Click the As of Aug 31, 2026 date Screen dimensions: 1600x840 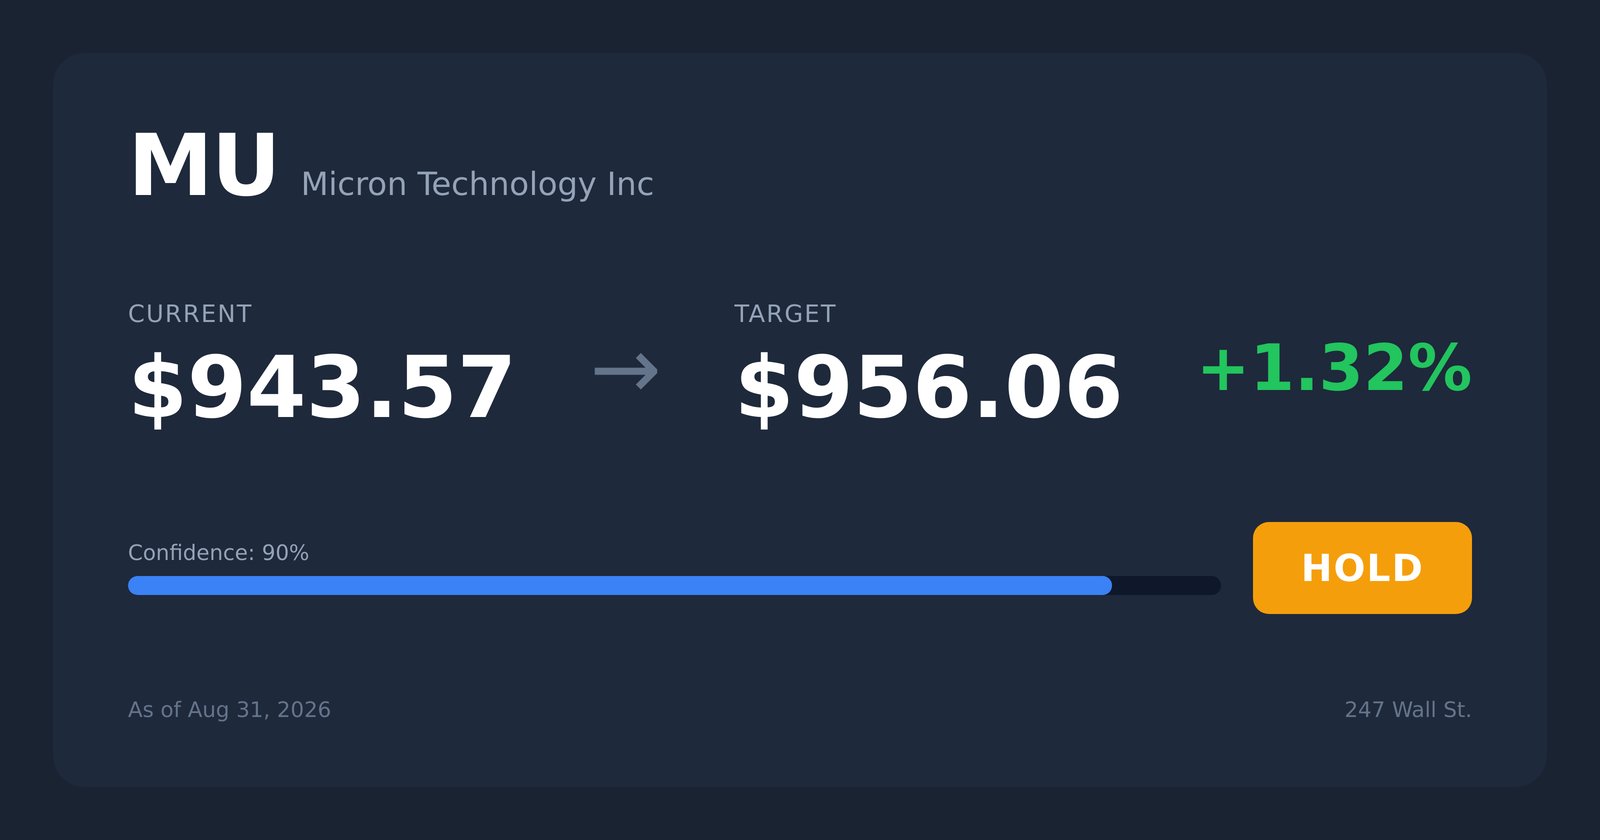click(x=229, y=710)
